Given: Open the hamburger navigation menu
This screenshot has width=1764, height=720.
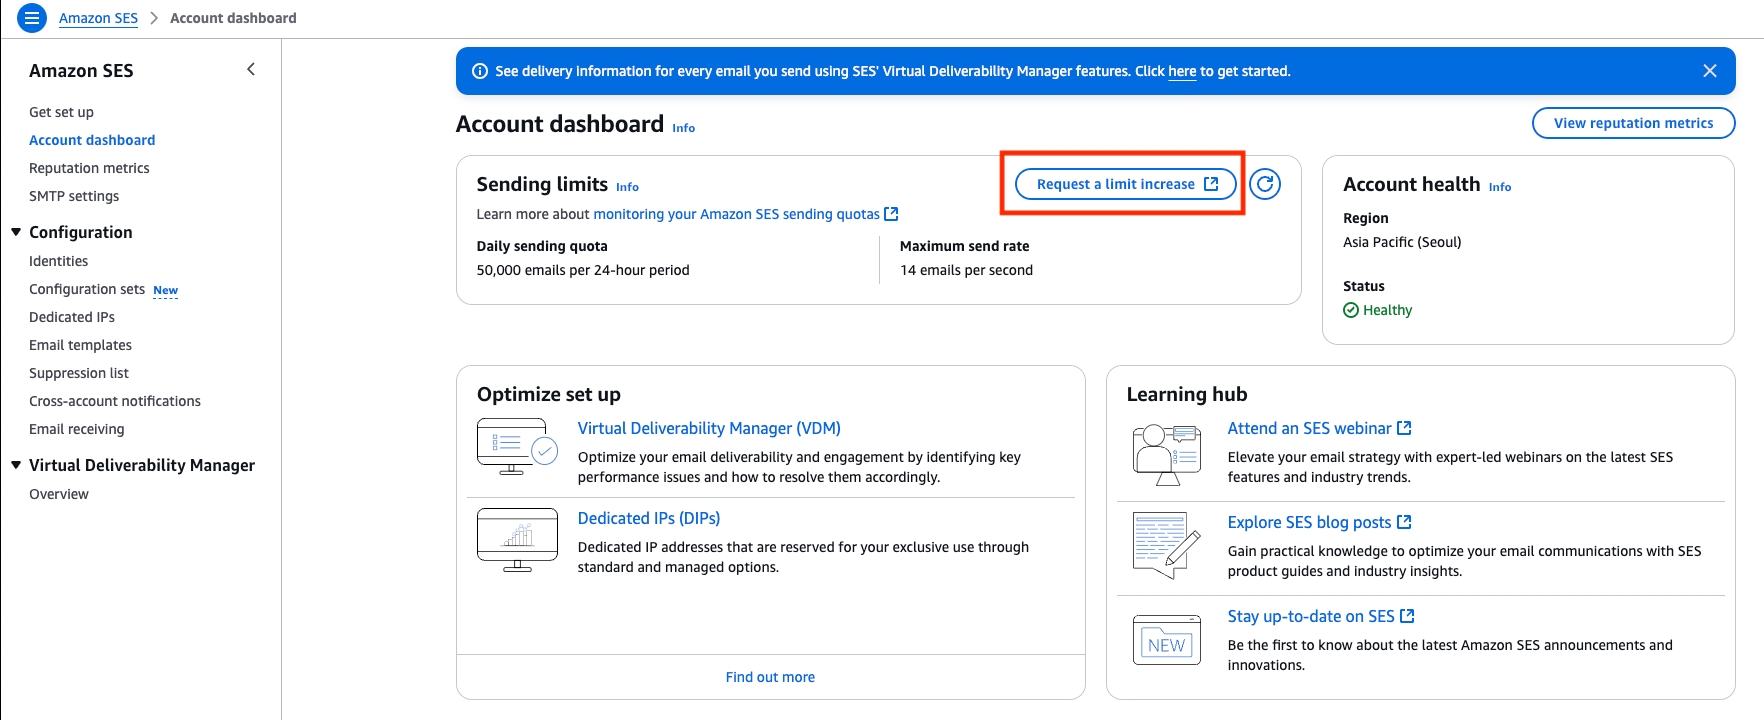Looking at the screenshot, I should pyautogui.click(x=32, y=18).
